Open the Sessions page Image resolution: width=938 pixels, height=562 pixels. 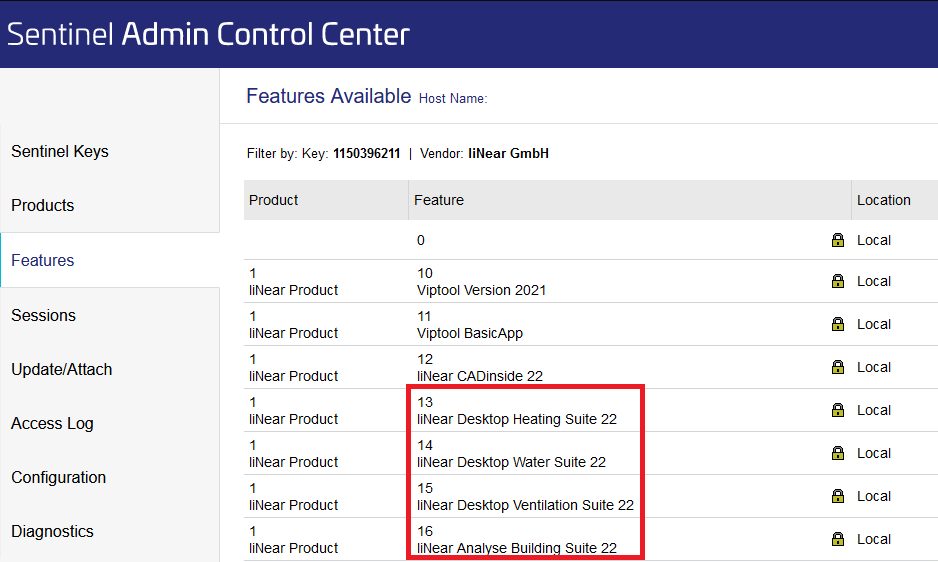pos(43,315)
